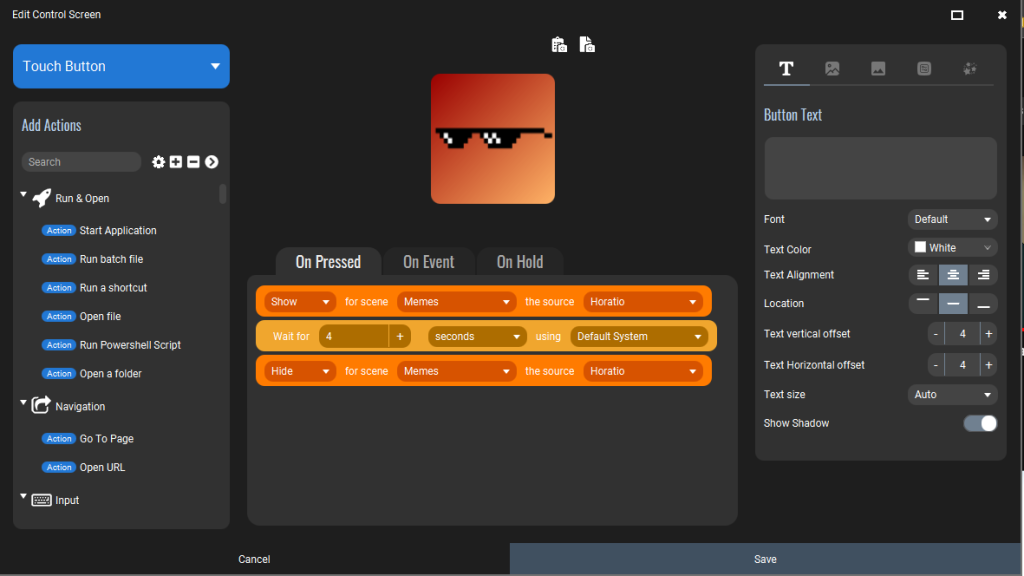Open the Memes scene dropdown
The width and height of the screenshot is (1024, 576).
(x=456, y=301)
